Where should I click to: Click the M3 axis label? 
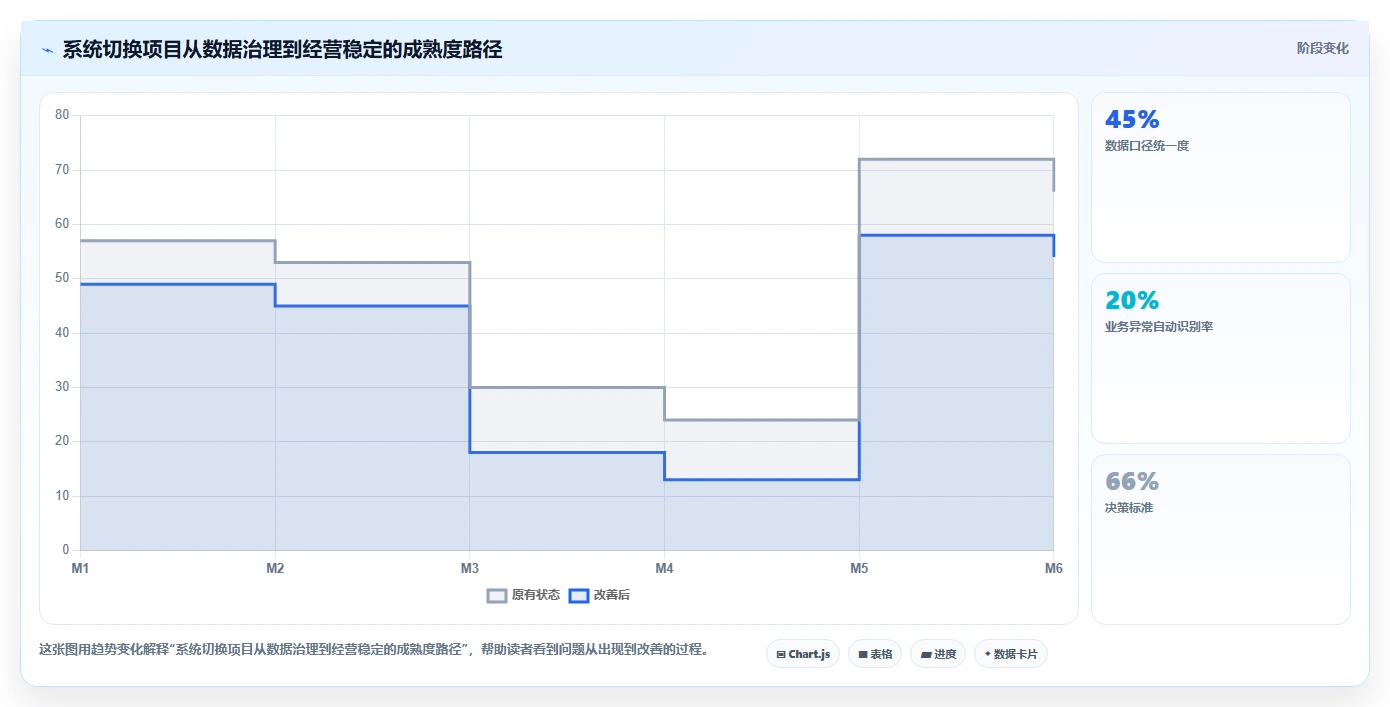point(469,569)
